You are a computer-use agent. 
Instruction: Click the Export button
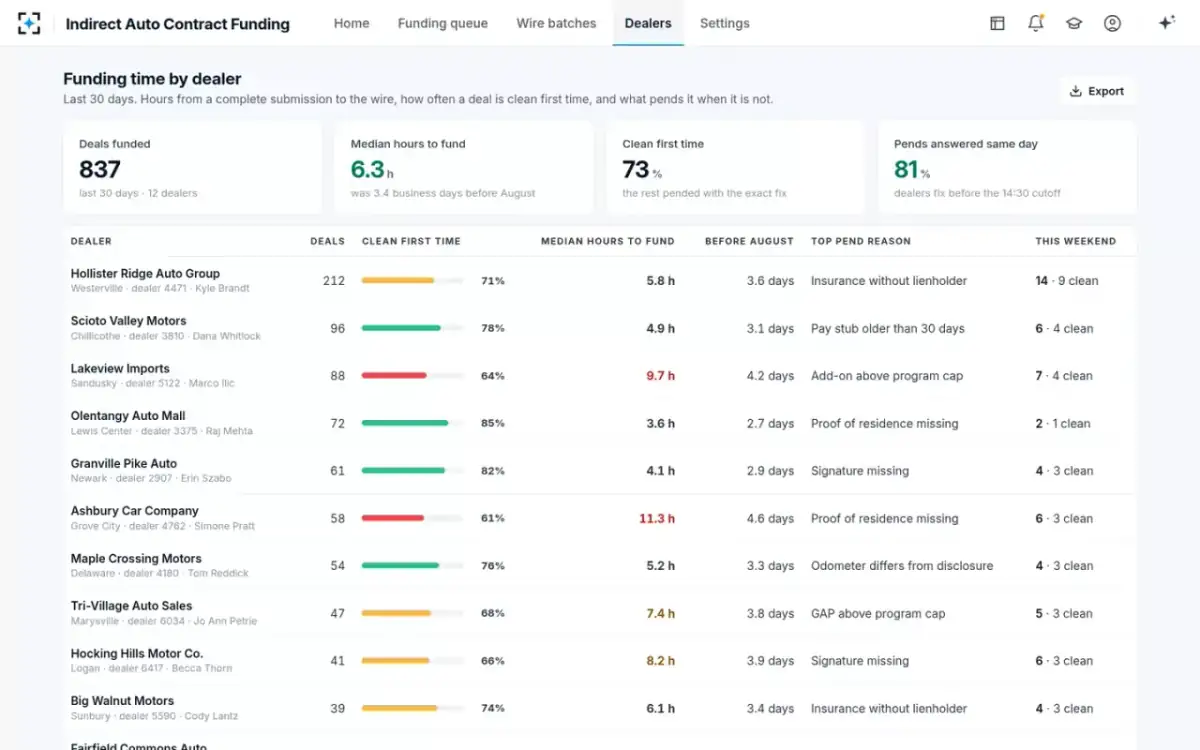tap(1097, 91)
